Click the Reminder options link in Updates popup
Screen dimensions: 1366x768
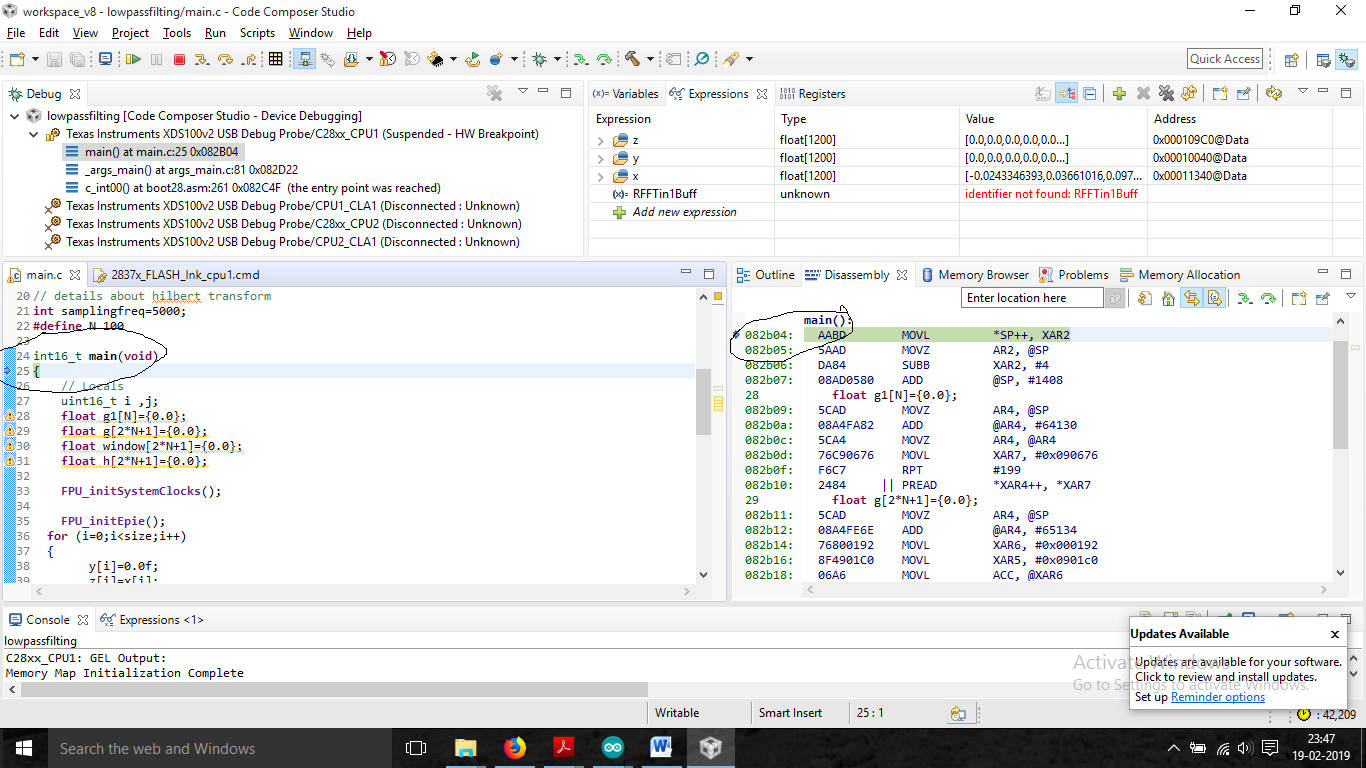[1217, 696]
